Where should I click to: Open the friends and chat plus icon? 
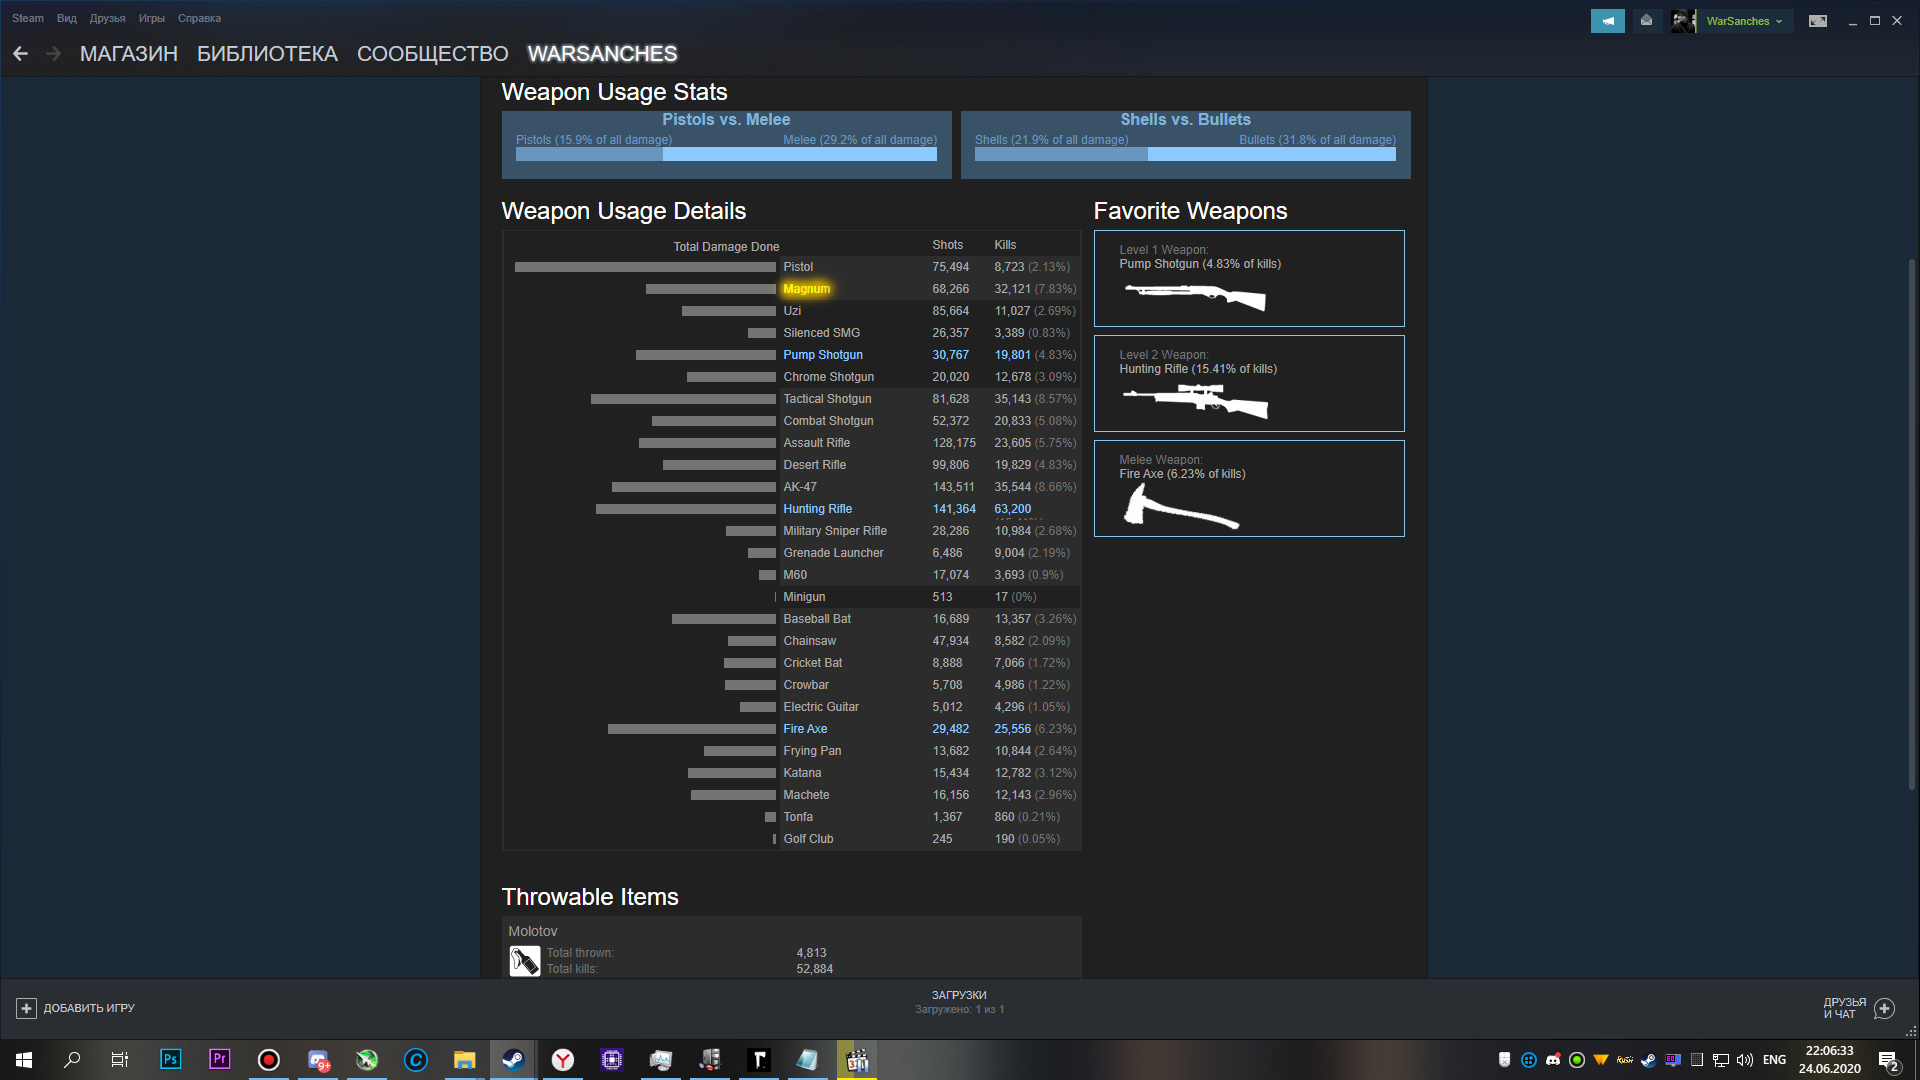pyautogui.click(x=1884, y=1008)
